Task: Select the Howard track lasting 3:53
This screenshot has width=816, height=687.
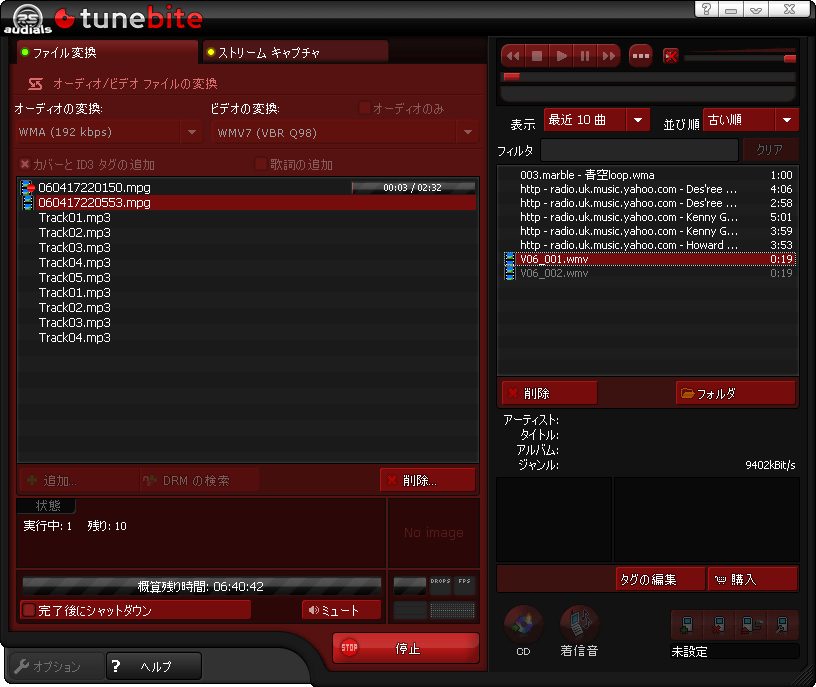Action: pos(648,245)
